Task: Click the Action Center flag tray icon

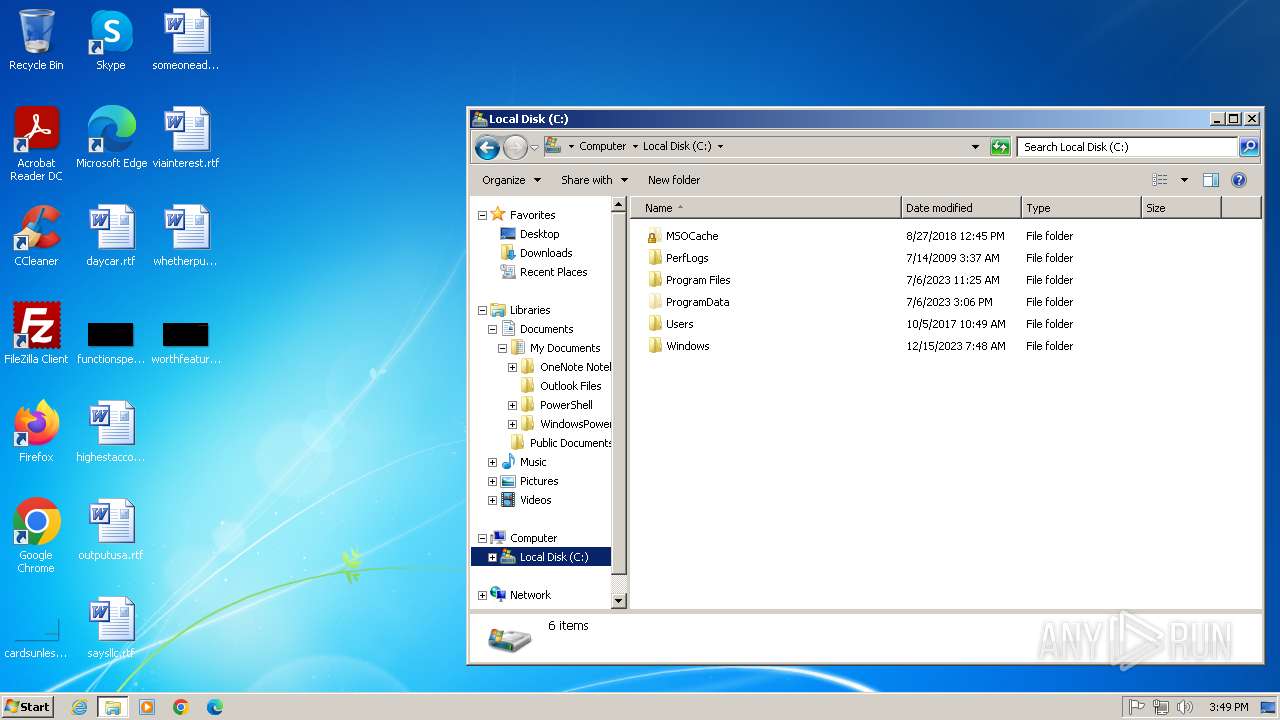Action: click(x=1136, y=707)
